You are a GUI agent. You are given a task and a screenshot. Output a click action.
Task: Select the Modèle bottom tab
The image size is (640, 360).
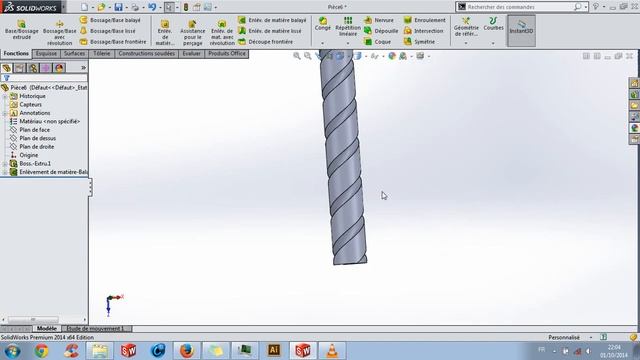pyautogui.click(x=47, y=329)
